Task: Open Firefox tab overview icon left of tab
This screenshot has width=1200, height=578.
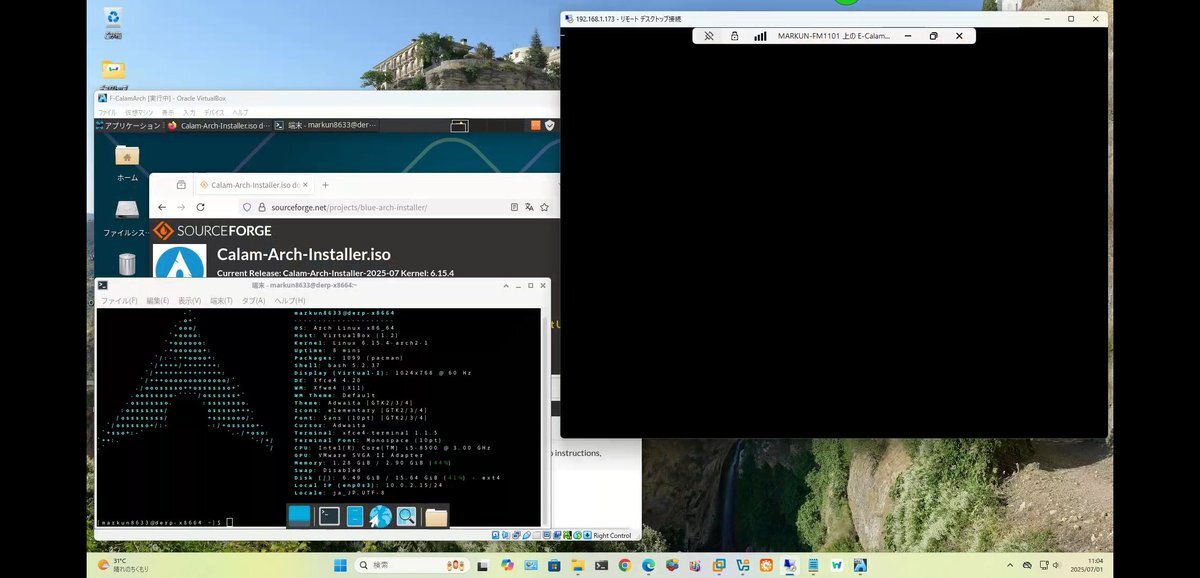Action: pos(181,185)
